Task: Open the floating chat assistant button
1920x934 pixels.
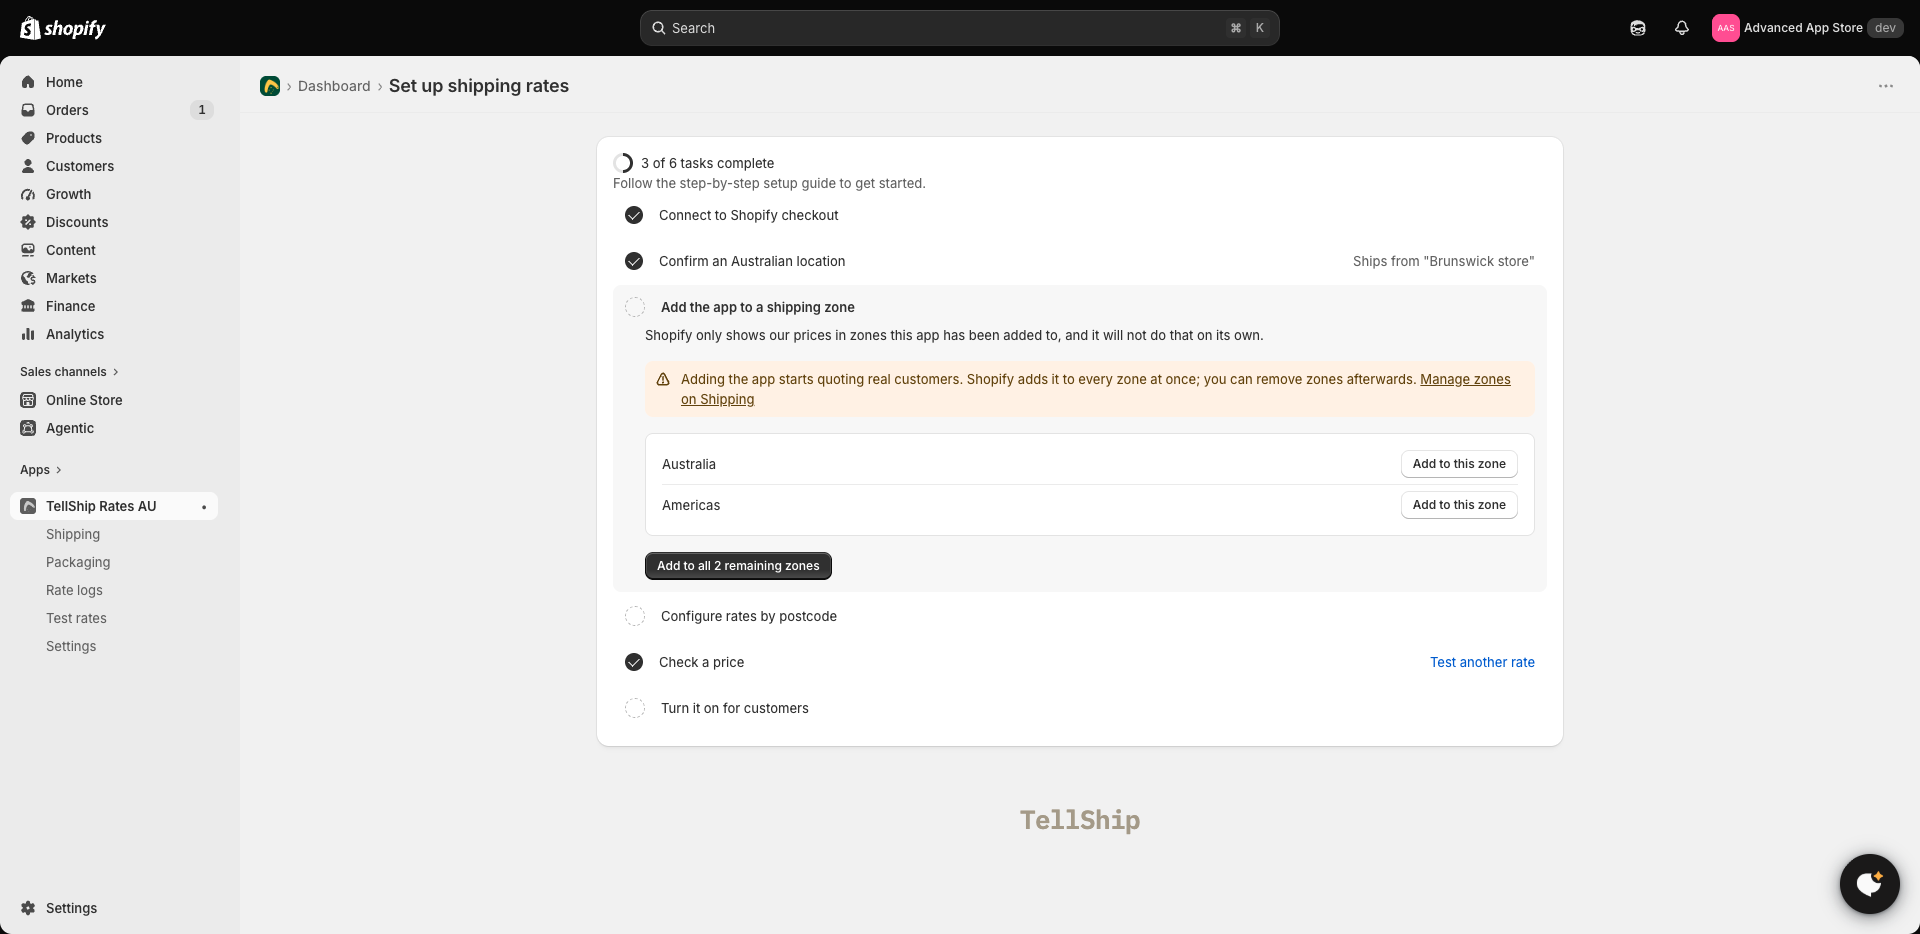Action: click(x=1870, y=884)
